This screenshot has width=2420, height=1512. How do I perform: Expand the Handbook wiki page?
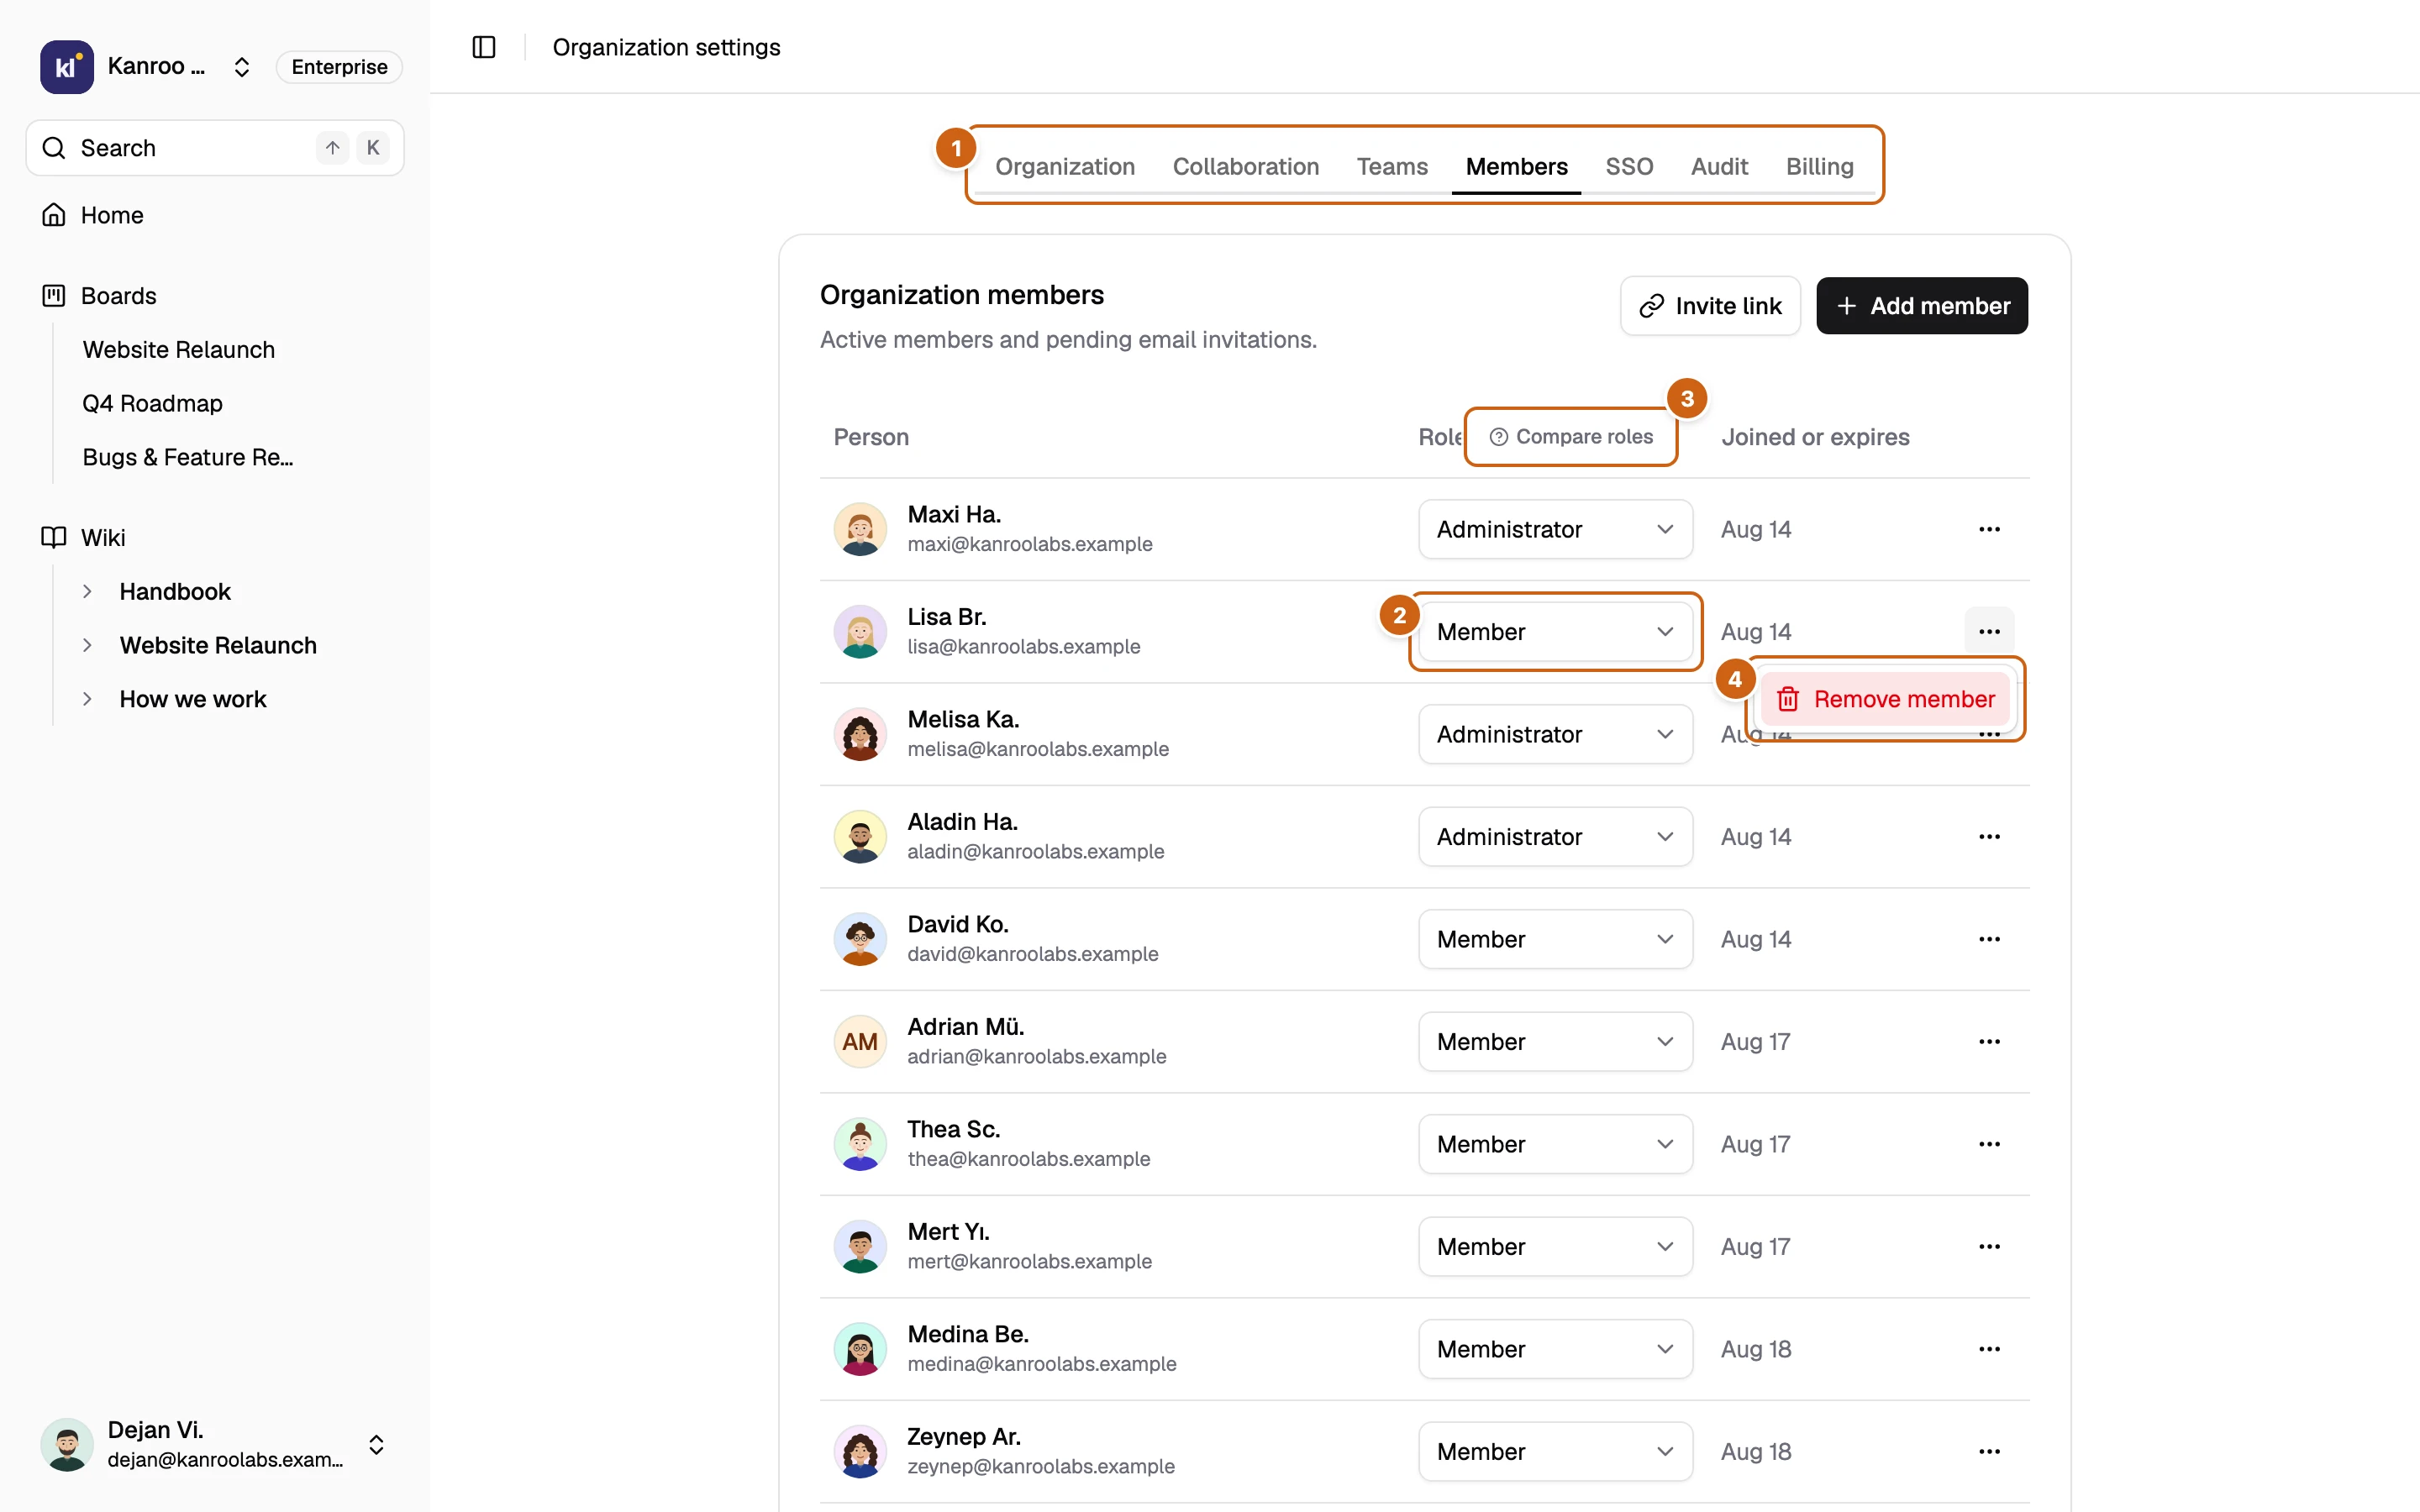(87, 592)
